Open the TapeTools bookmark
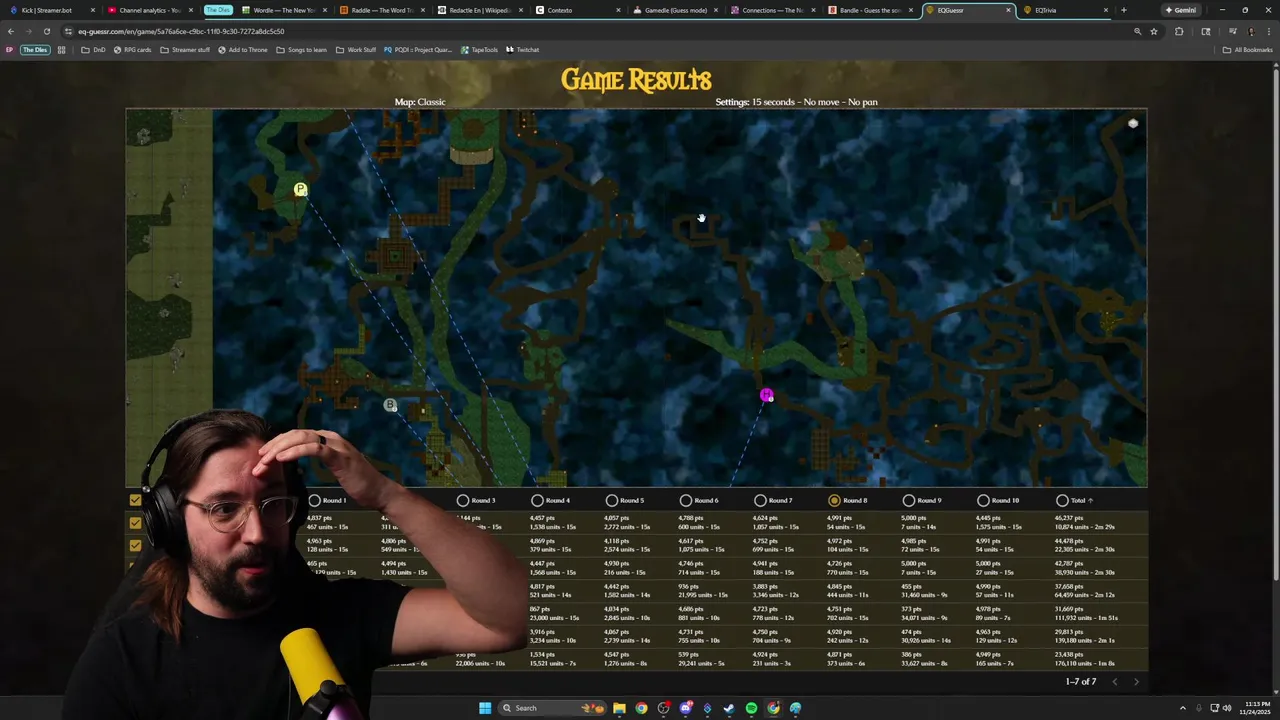1280x720 pixels. (479, 49)
